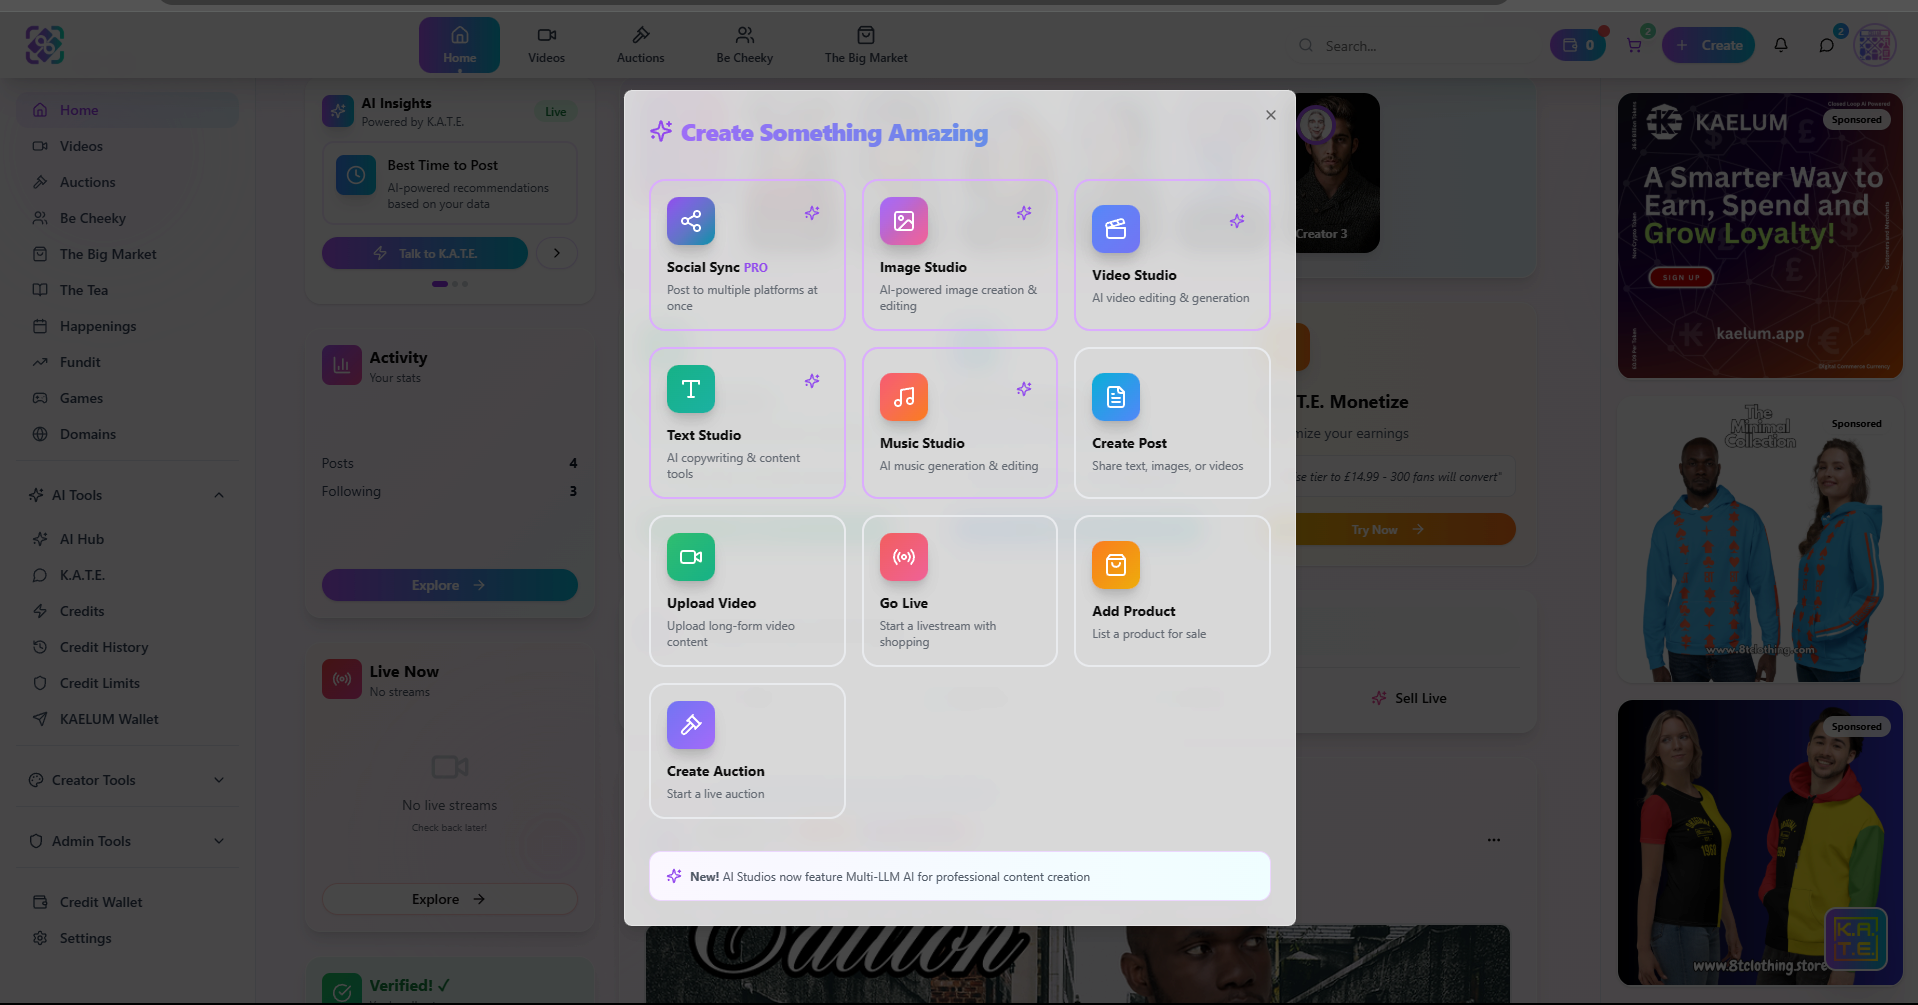1918x1005 pixels.
Task: Click the Text Studio icon
Action: pos(690,389)
